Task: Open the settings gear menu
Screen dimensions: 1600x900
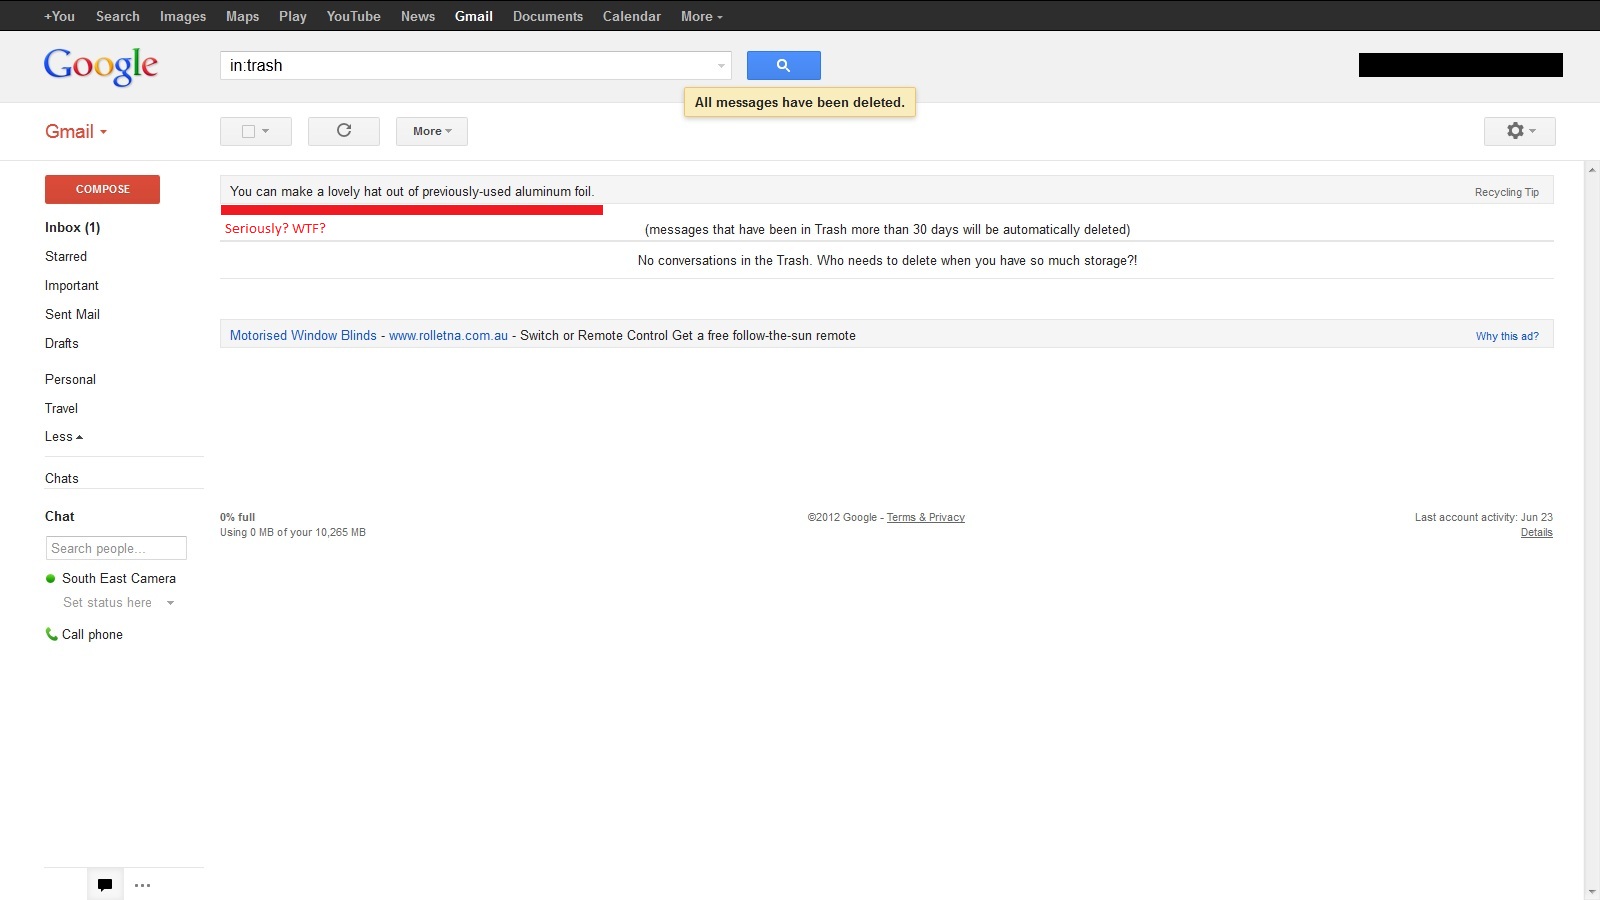Action: coord(1519,131)
